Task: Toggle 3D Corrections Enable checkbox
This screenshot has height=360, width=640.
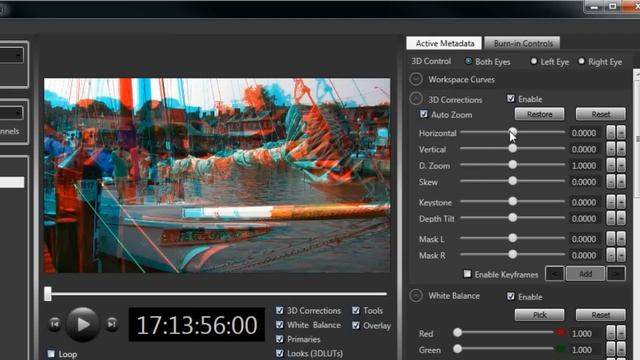Action: [511, 98]
